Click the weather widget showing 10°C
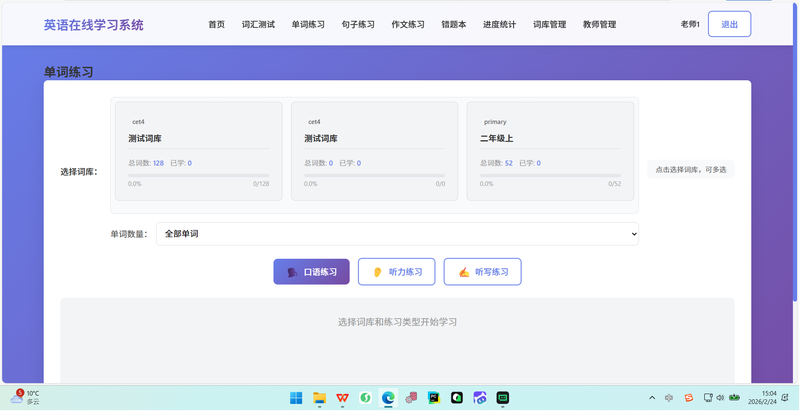 click(x=27, y=398)
